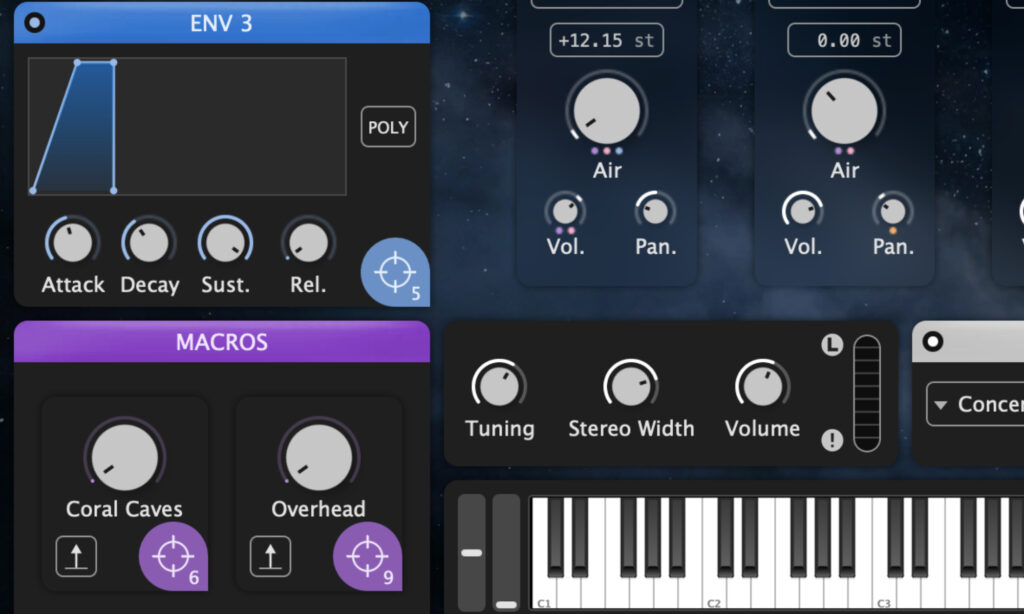This screenshot has height=614, width=1024.
Task: Toggle the POLY mode button
Action: click(388, 127)
